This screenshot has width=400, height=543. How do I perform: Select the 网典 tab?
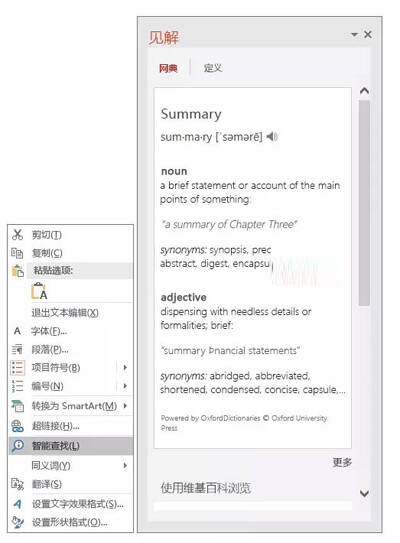(x=168, y=68)
